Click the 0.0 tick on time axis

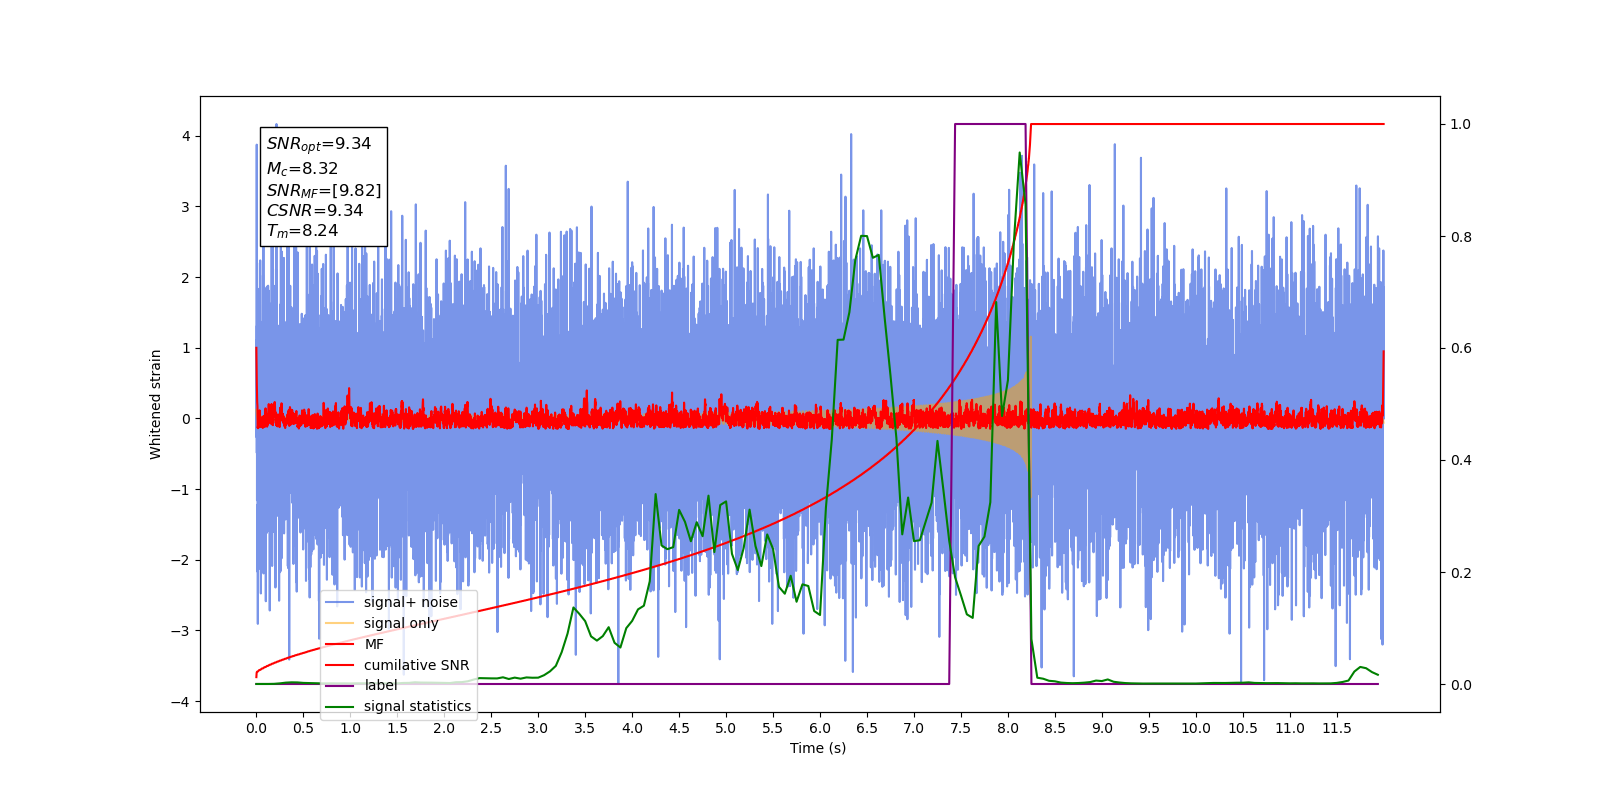click(x=256, y=728)
